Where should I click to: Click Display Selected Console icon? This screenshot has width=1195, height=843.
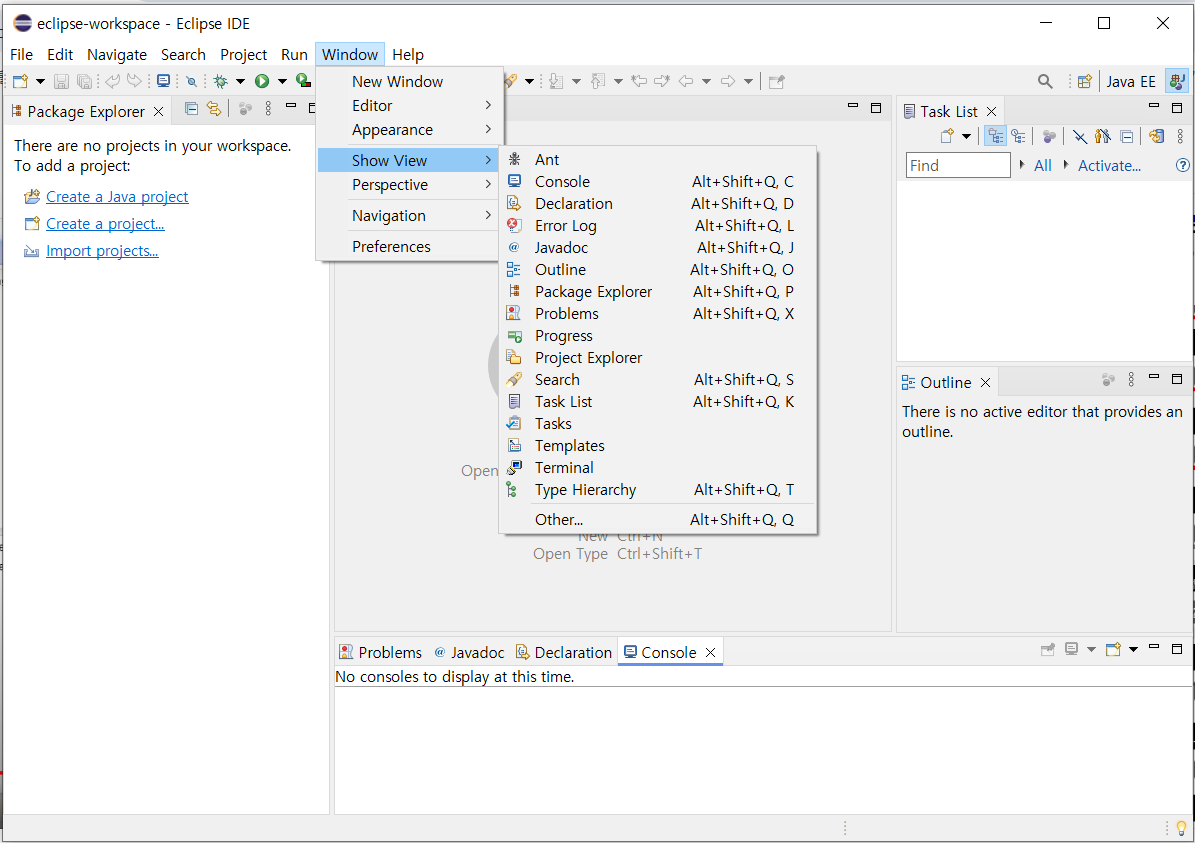(x=1072, y=649)
